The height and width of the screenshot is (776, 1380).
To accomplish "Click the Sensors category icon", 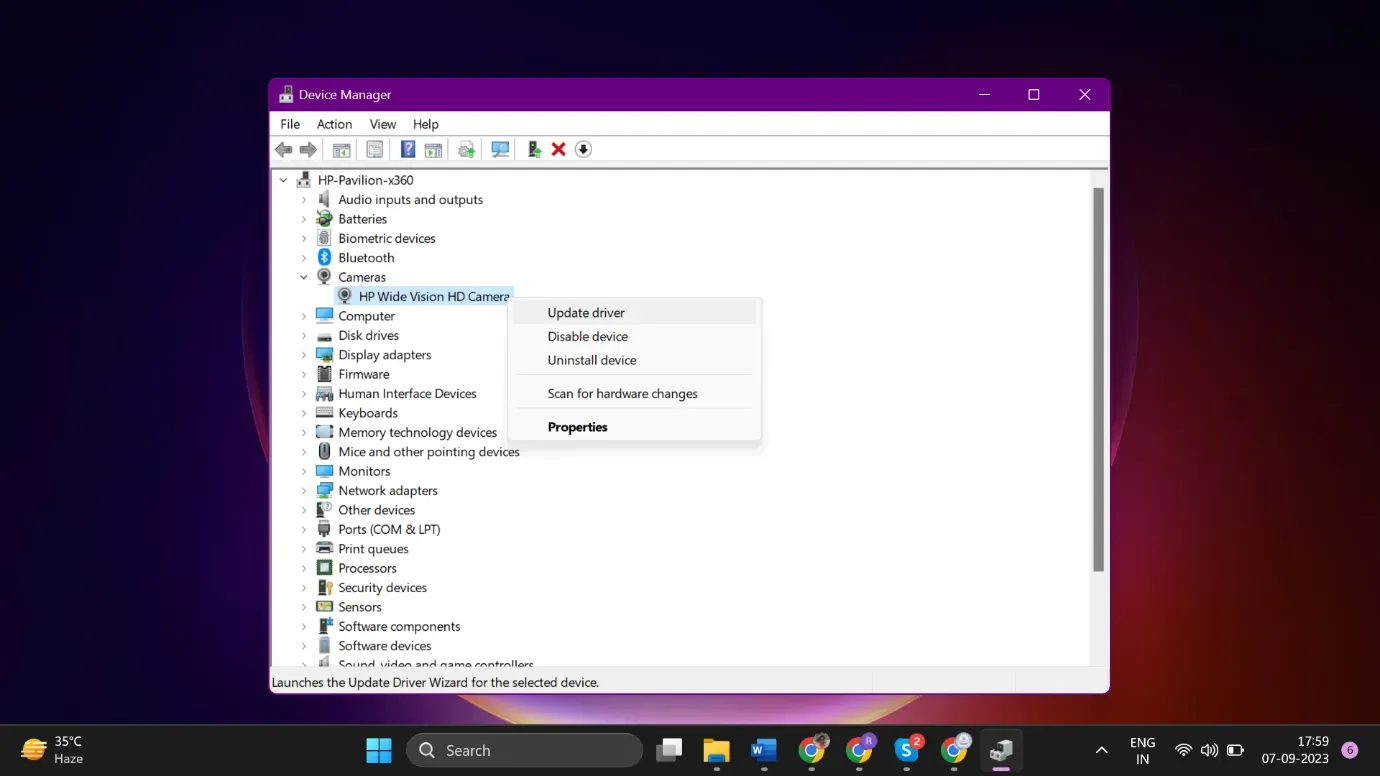I will pos(324,606).
